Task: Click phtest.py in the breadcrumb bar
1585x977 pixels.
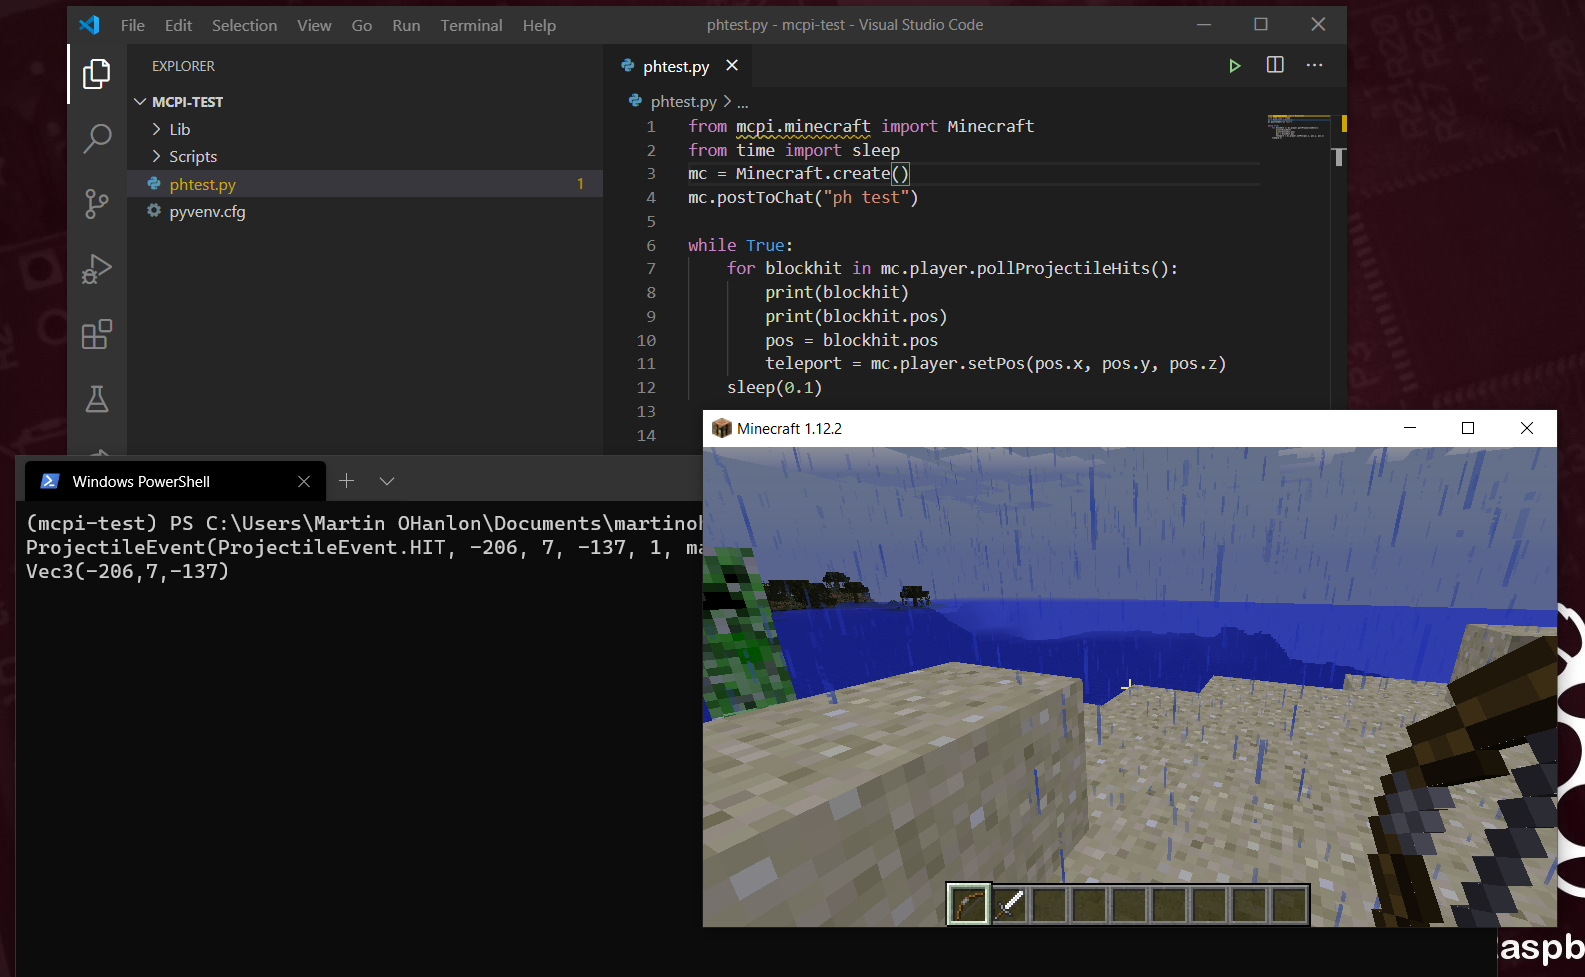Action: coord(683,102)
